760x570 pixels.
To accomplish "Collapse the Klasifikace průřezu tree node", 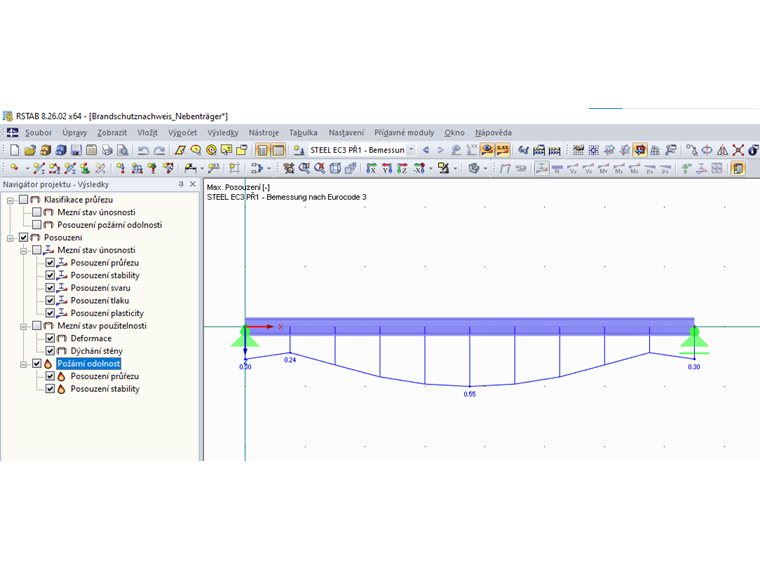I will [10, 200].
